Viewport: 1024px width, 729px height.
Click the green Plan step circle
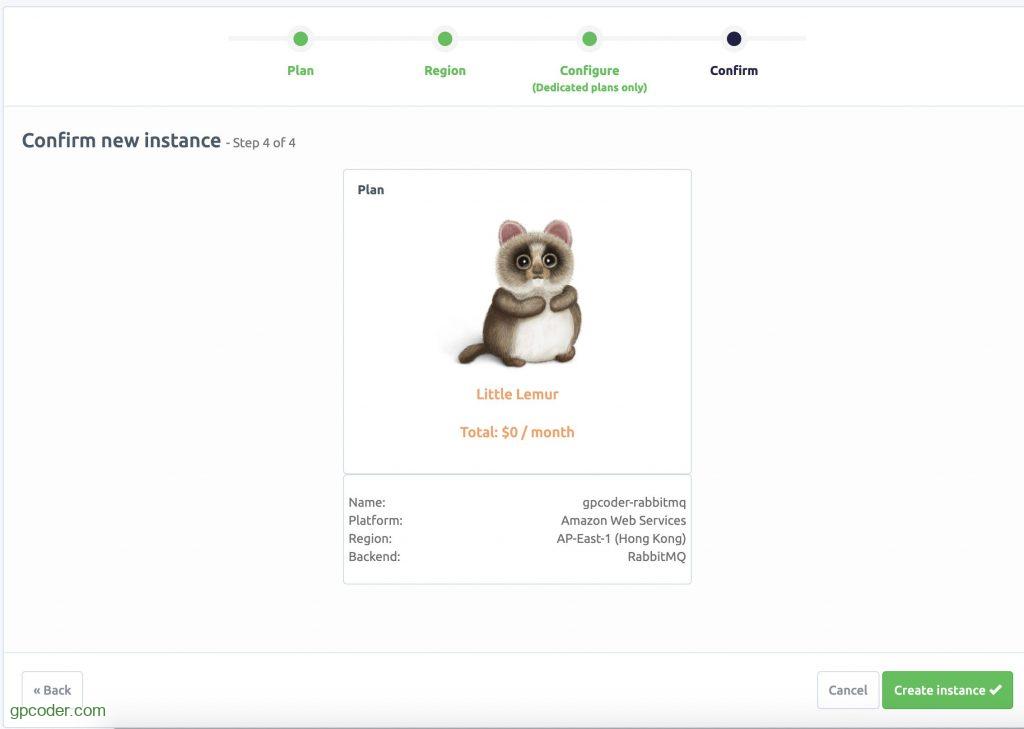point(300,39)
